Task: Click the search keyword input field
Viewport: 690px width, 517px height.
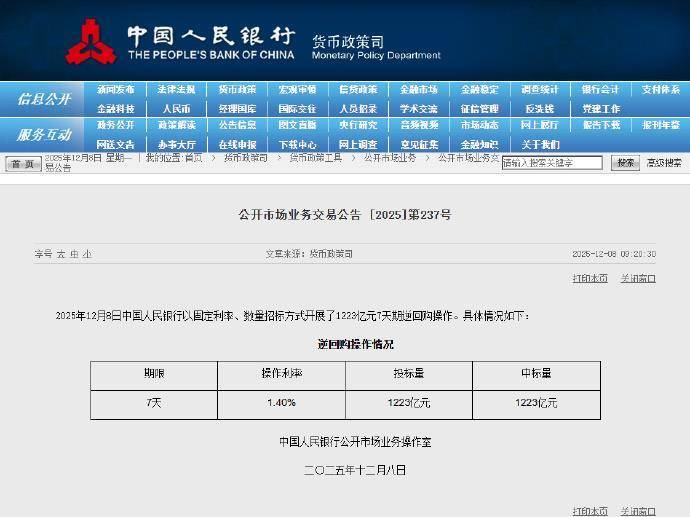Action: pos(553,162)
